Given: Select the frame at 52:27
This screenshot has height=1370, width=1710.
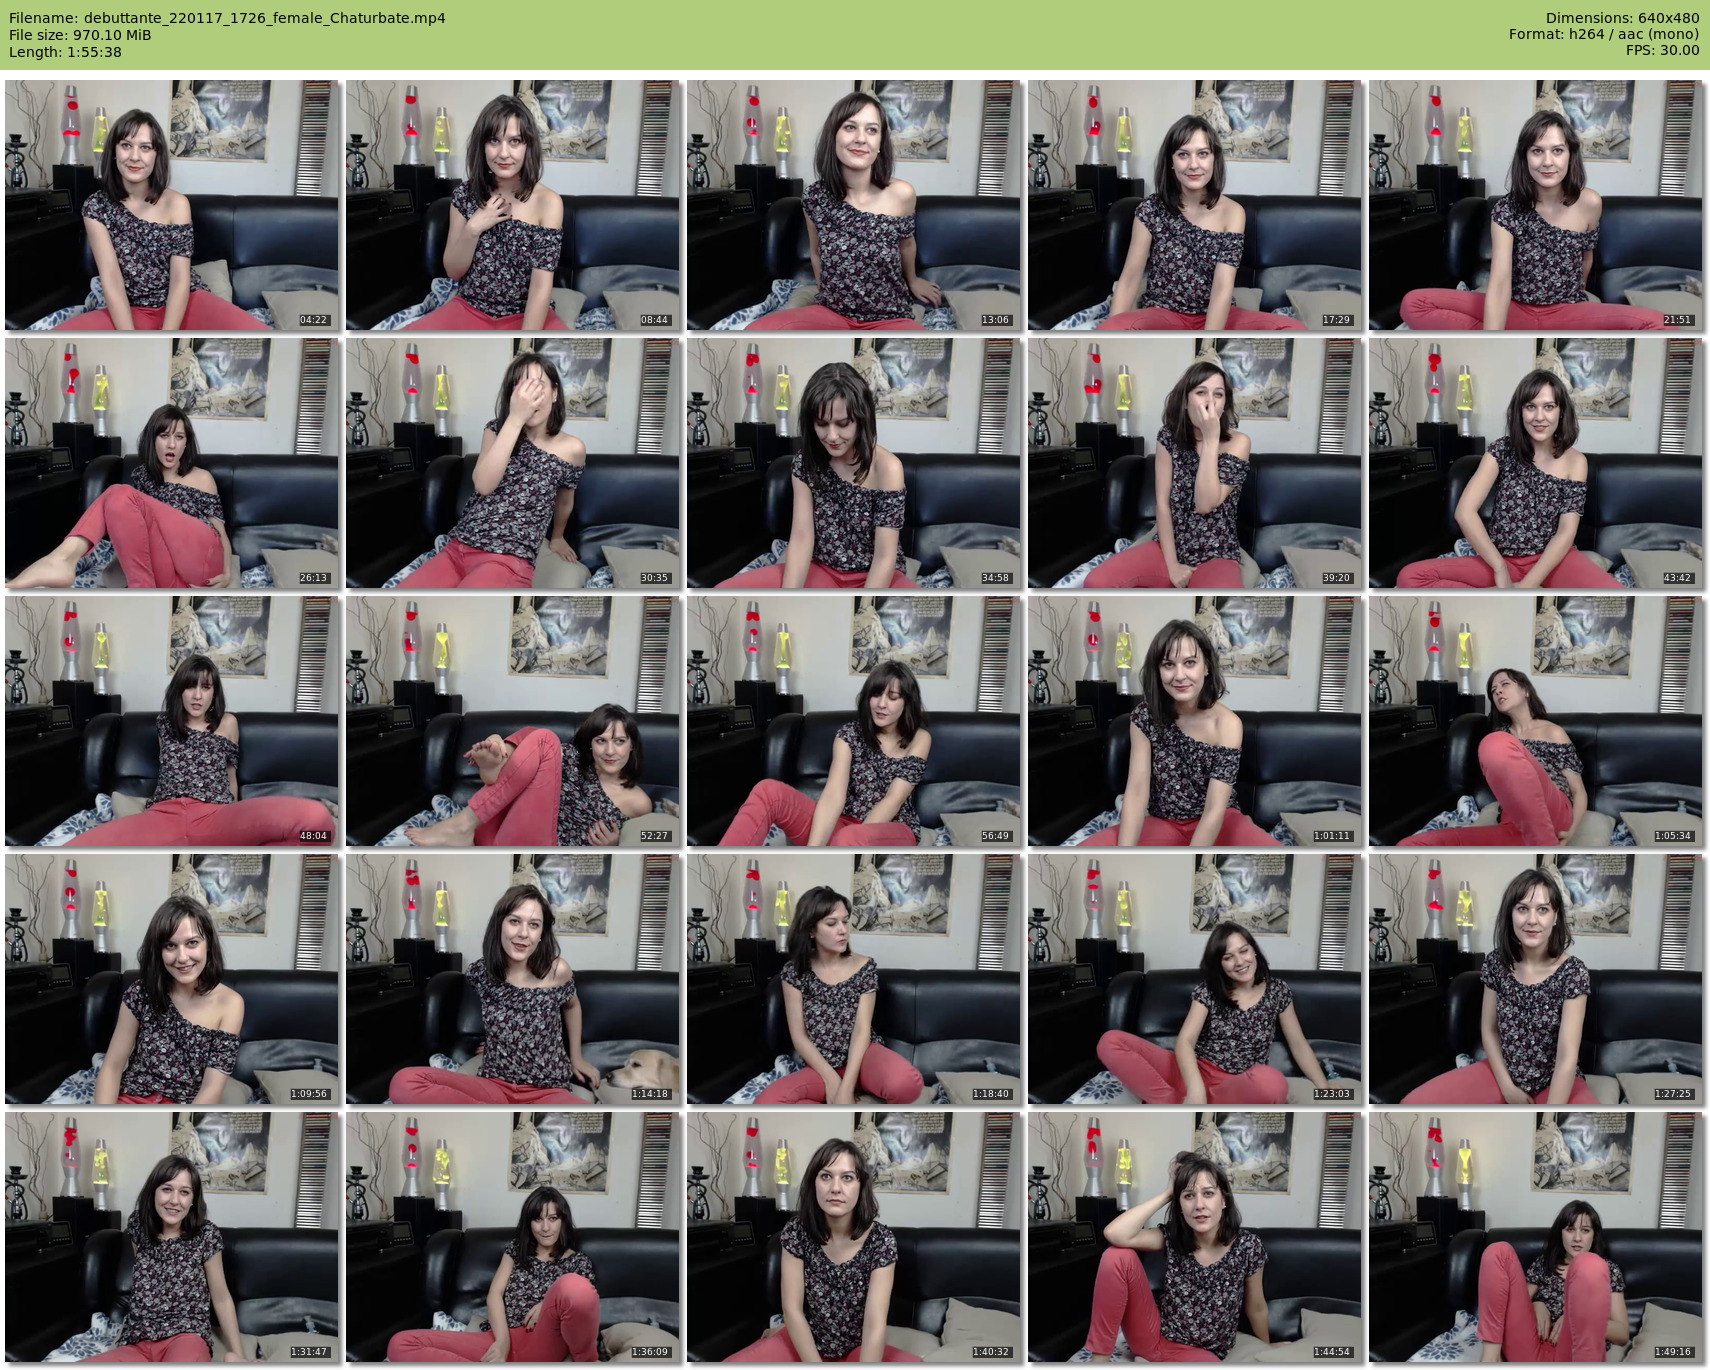Looking at the screenshot, I should pyautogui.click(x=513, y=721).
